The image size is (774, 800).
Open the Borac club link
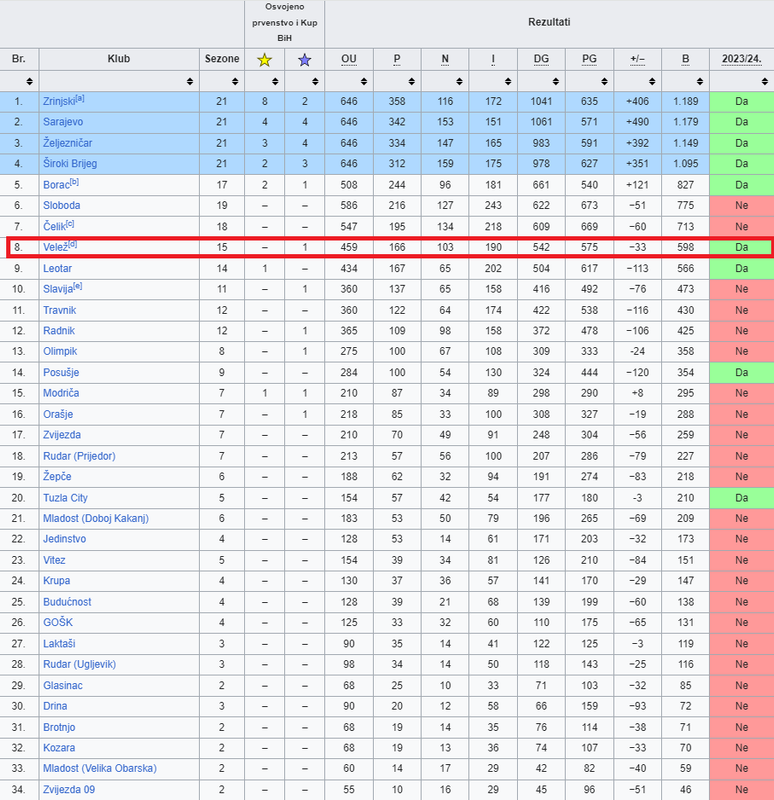pyautogui.click(x=56, y=185)
